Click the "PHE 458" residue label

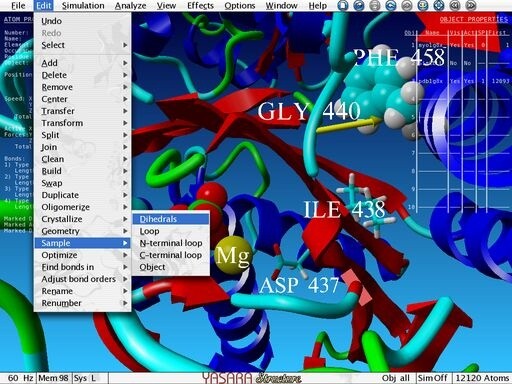[x=399, y=57]
